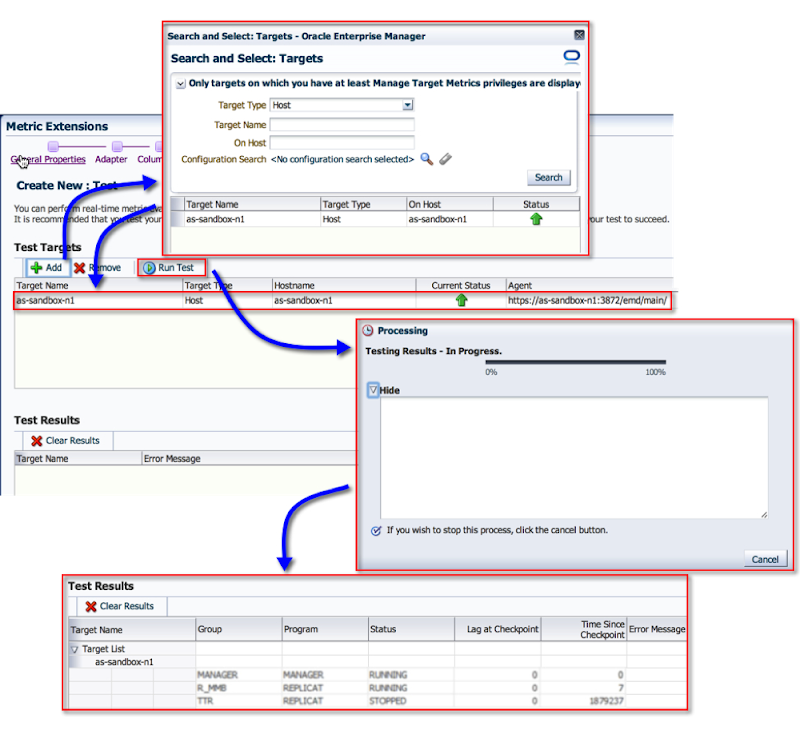Collapse the privileges notice disclosure arrow

[181, 84]
